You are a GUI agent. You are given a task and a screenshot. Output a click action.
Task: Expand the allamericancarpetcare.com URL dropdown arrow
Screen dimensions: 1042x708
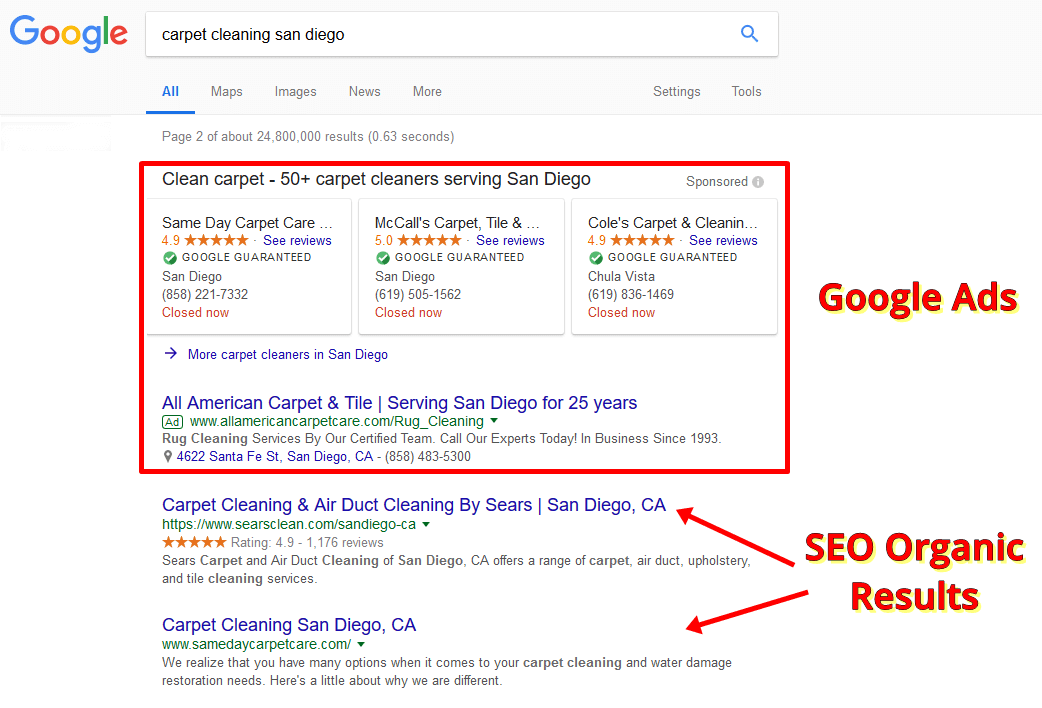click(492, 421)
